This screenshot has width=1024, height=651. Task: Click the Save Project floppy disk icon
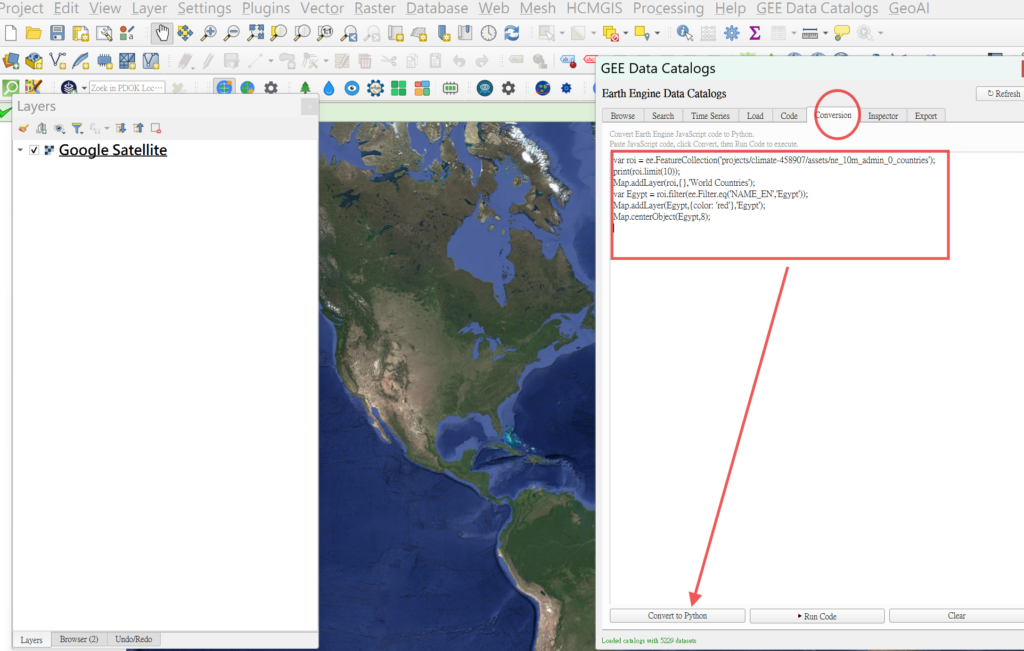coord(57,33)
